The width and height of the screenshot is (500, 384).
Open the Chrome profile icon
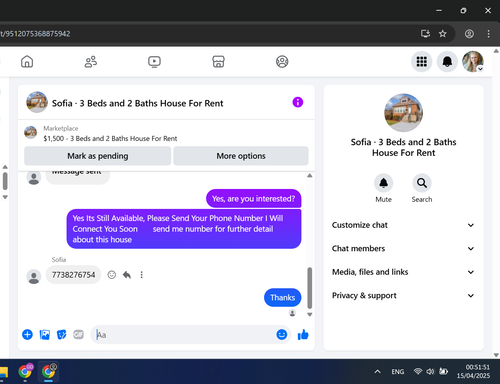469,33
